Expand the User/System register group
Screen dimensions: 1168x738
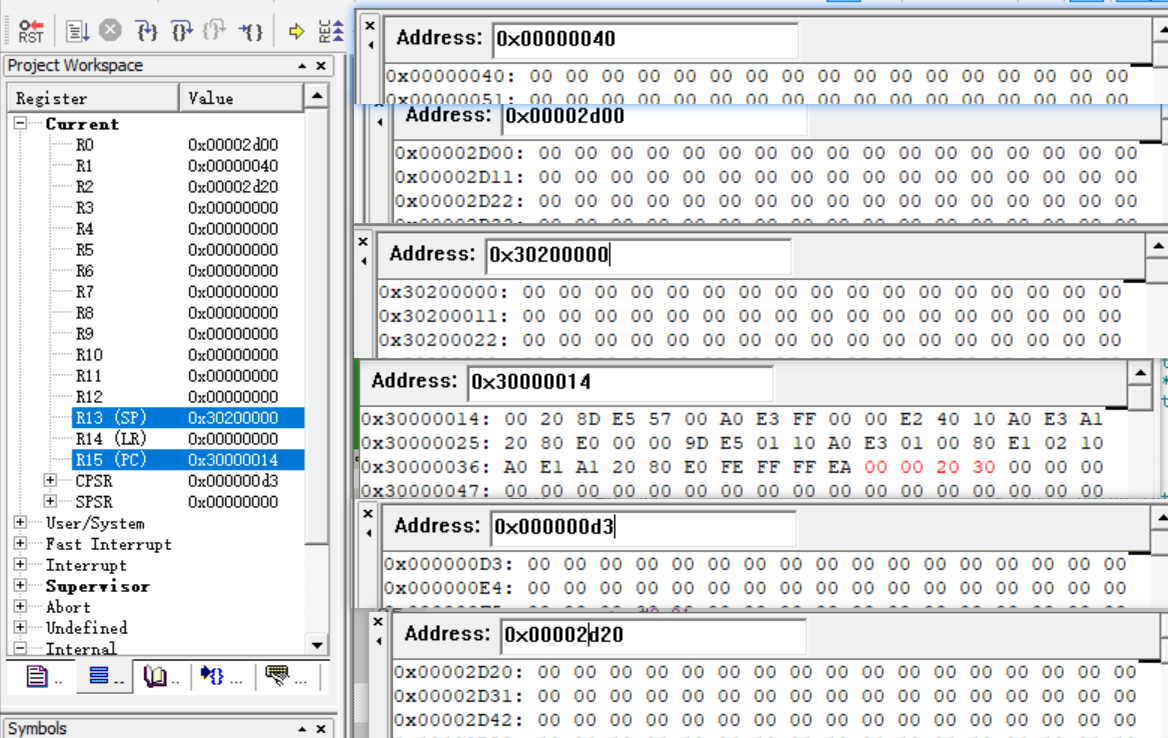(x=20, y=523)
